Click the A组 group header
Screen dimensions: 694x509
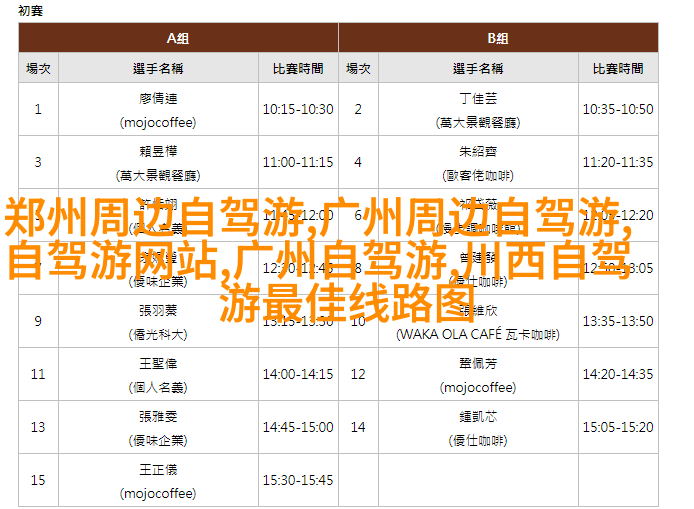(x=178, y=38)
